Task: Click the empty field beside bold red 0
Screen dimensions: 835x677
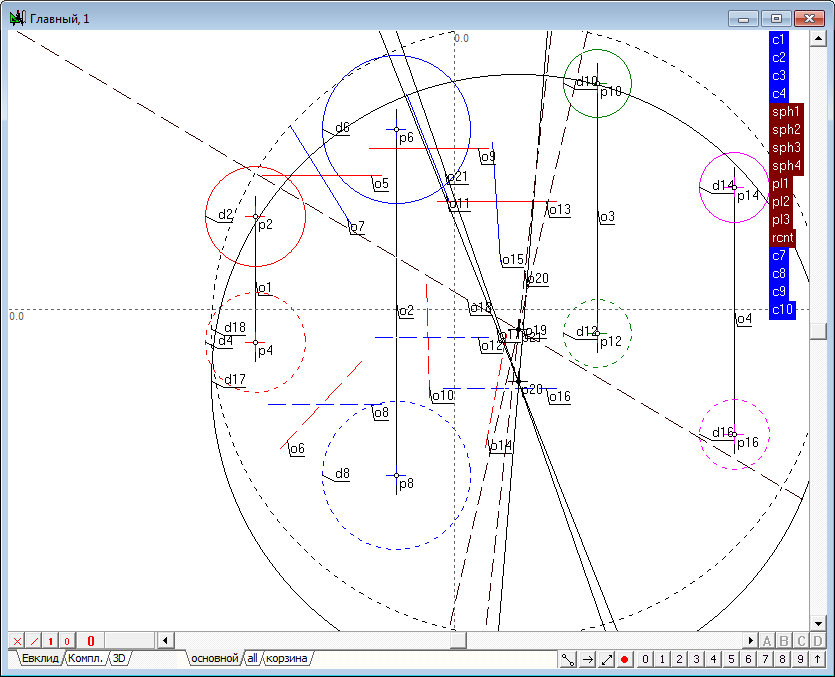Action: click(129, 641)
